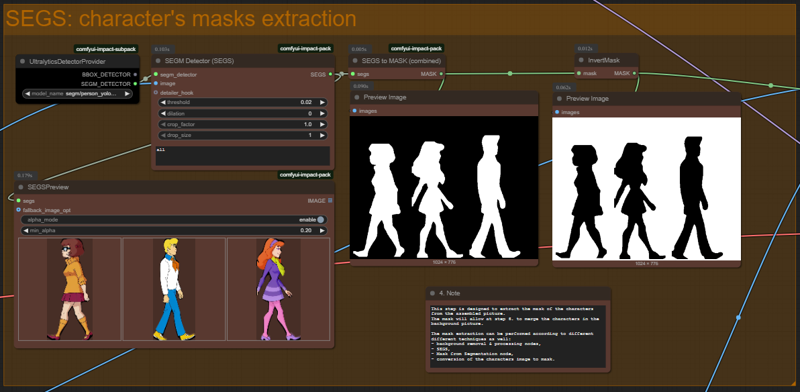Click the detailer_hook input port
This screenshot has width=800, height=392.
point(156,92)
